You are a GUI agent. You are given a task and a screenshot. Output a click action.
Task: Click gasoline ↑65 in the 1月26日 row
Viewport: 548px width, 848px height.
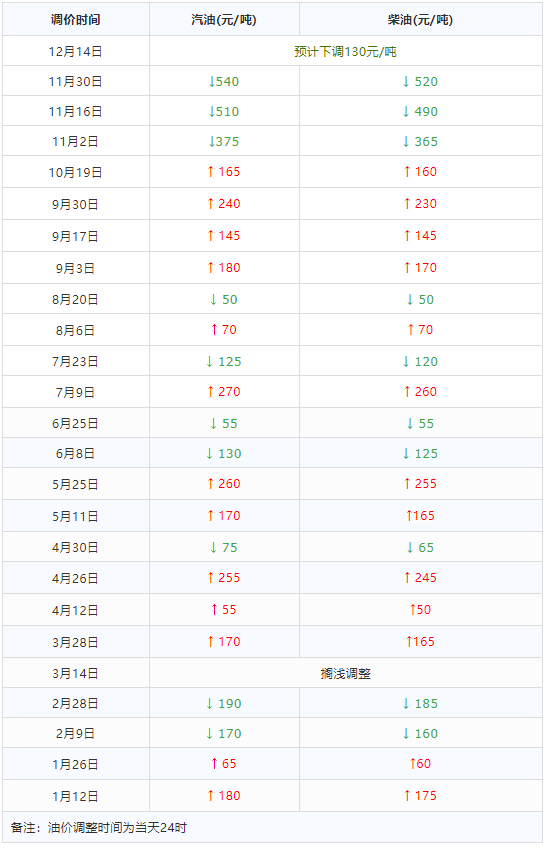click(224, 764)
